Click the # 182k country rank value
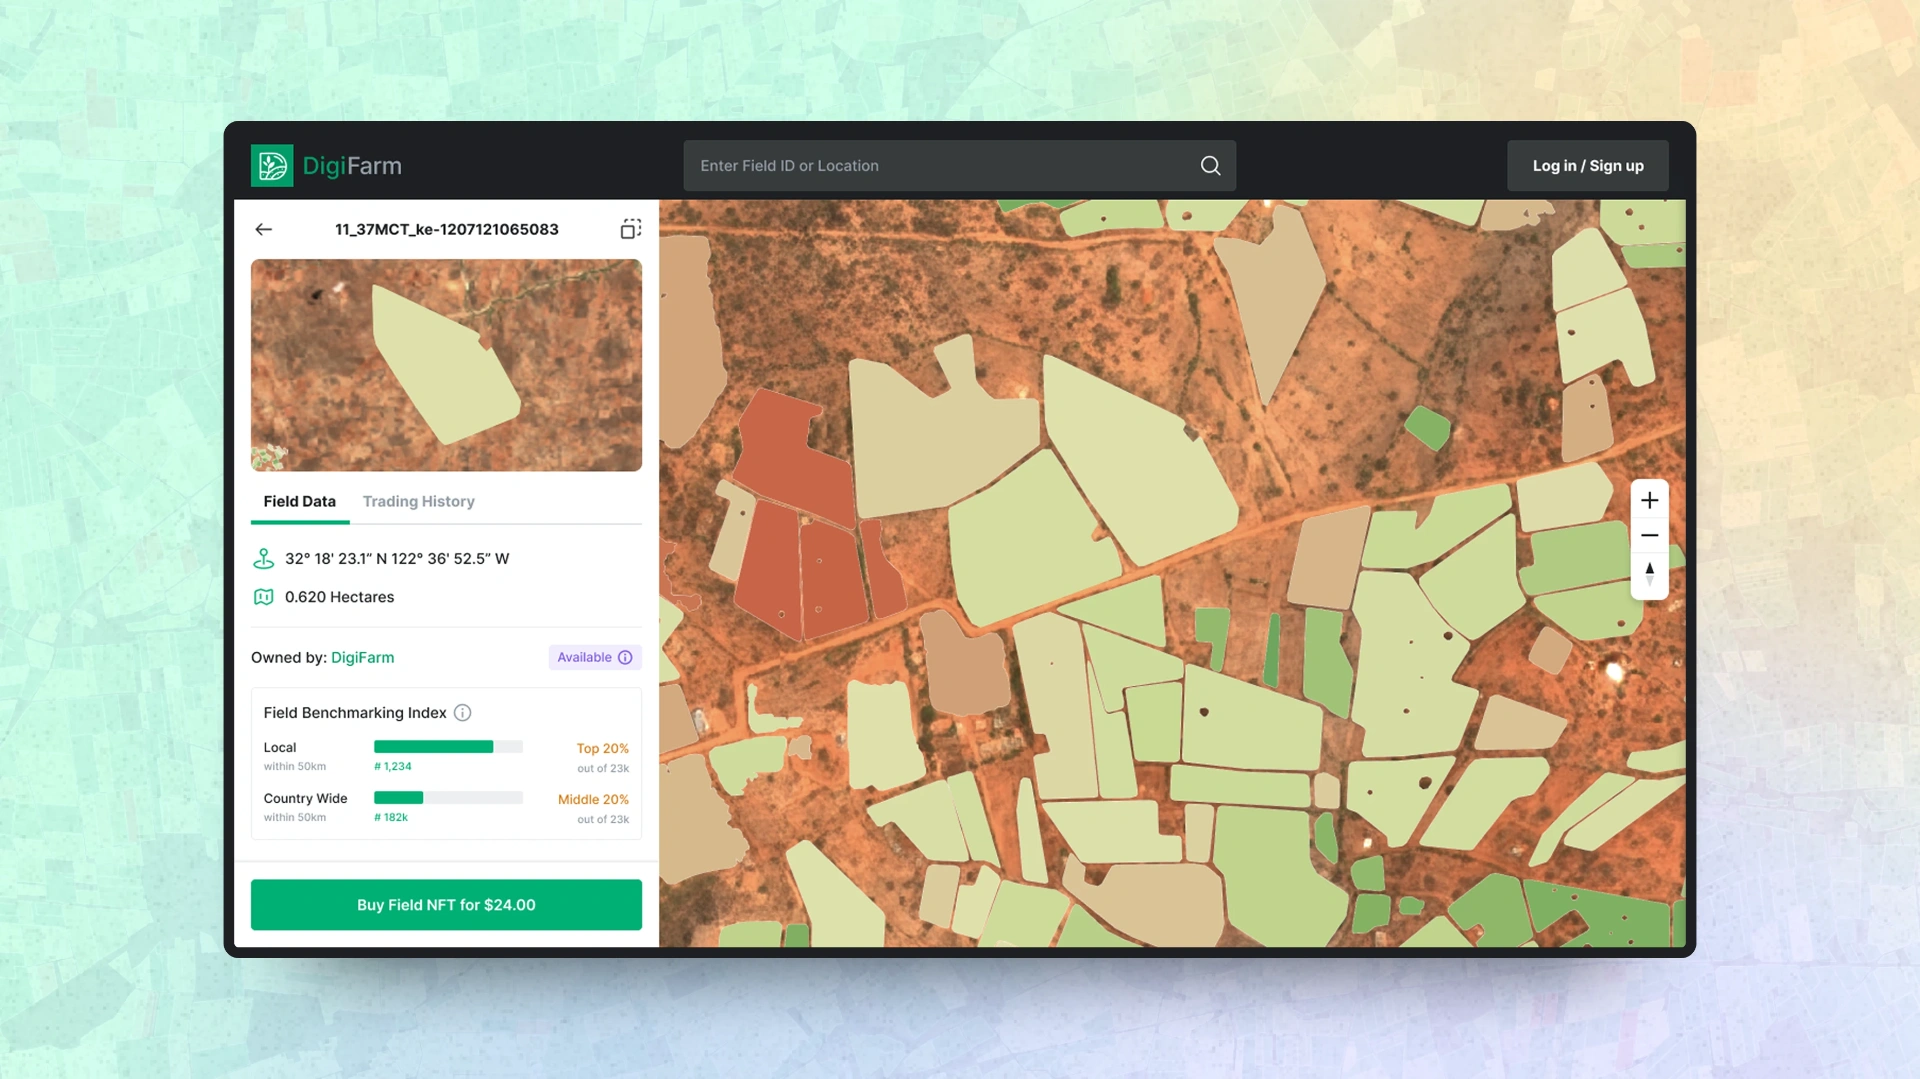This screenshot has height=1079, width=1920. pyautogui.click(x=391, y=818)
